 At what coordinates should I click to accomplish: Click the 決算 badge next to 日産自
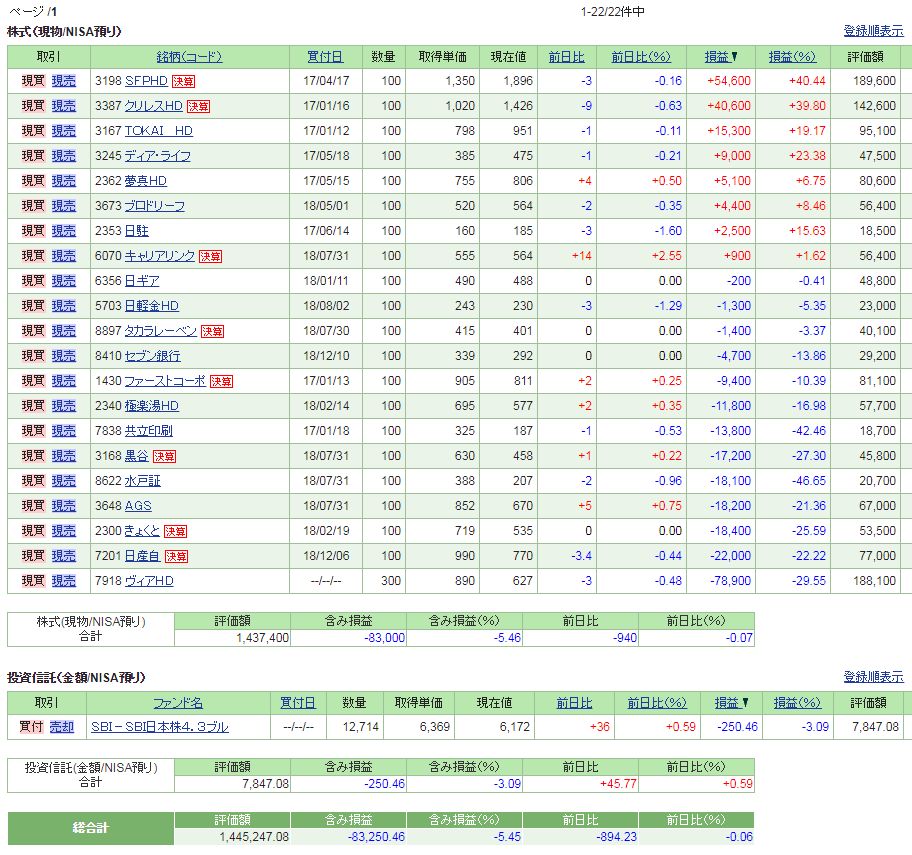click(x=176, y=557)
